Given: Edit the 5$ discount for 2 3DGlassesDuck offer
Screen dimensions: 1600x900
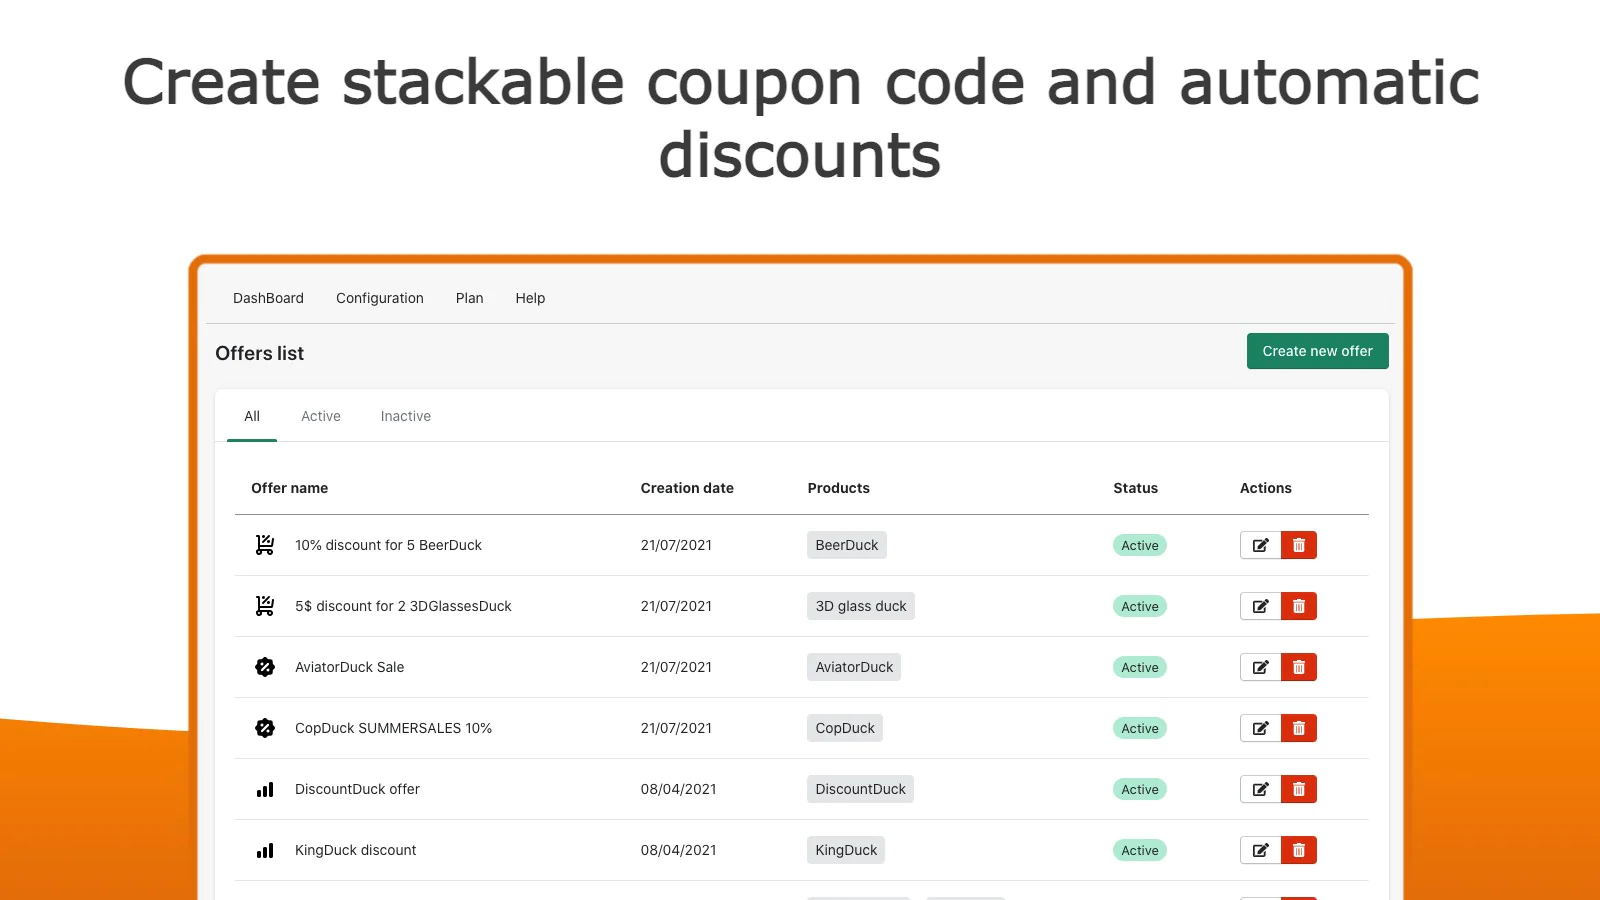Looking at the screenshot, I should (x=1260, y=606).
